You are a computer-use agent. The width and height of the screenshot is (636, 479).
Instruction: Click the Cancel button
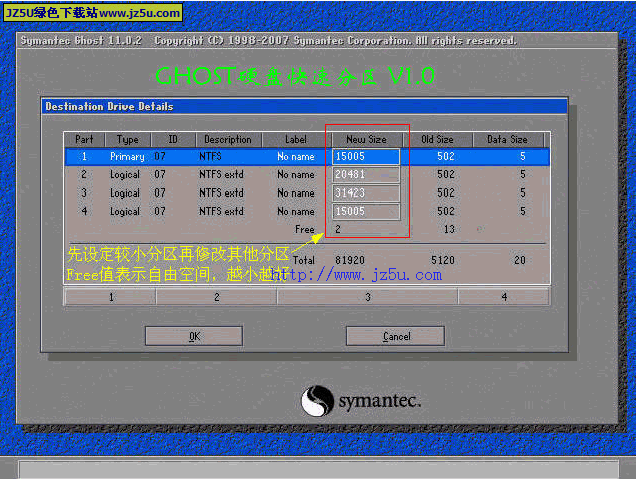395,336
